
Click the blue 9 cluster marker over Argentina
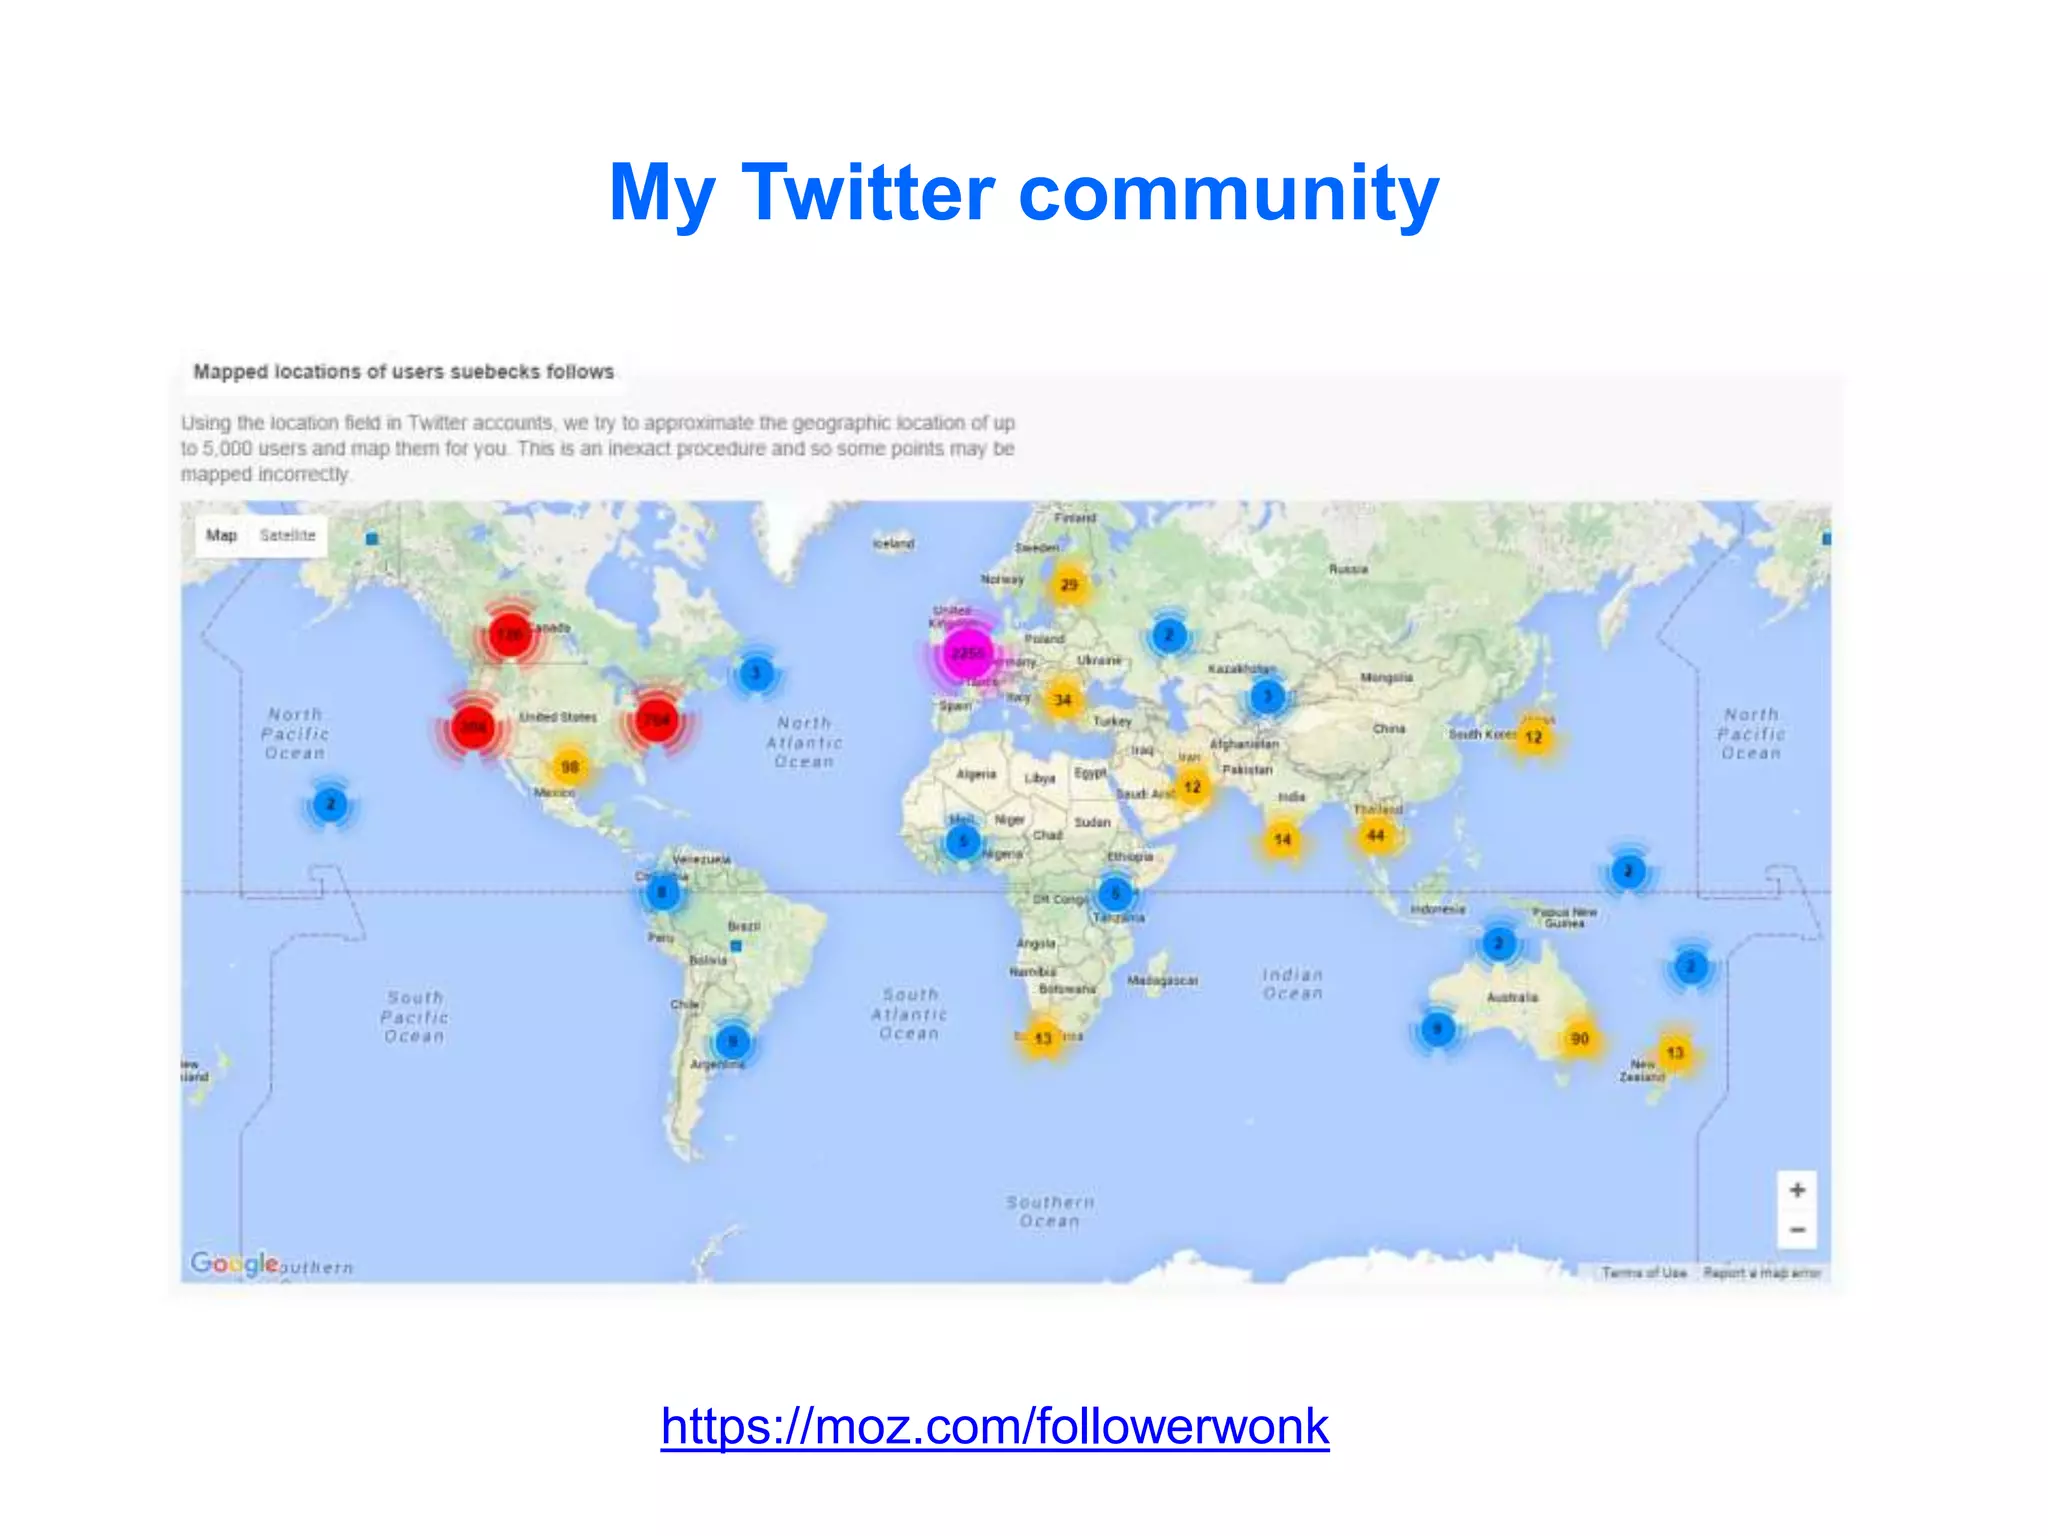tap(733, 1042)
